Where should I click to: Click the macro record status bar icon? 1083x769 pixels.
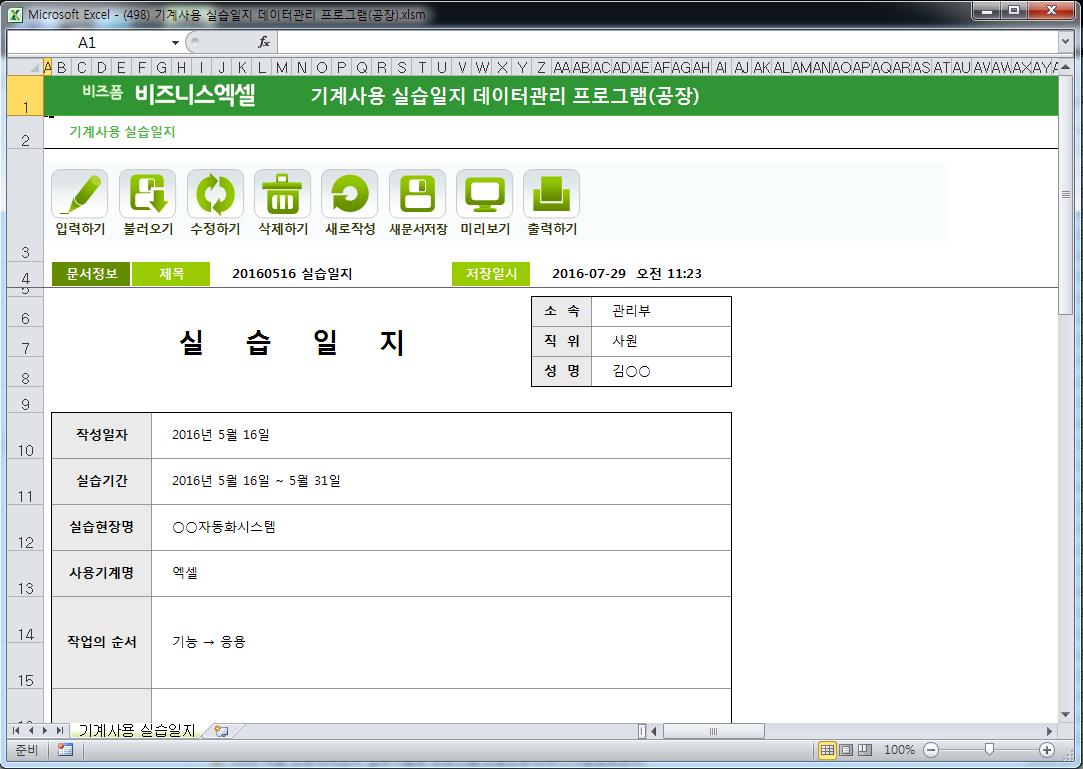point(66,750)
